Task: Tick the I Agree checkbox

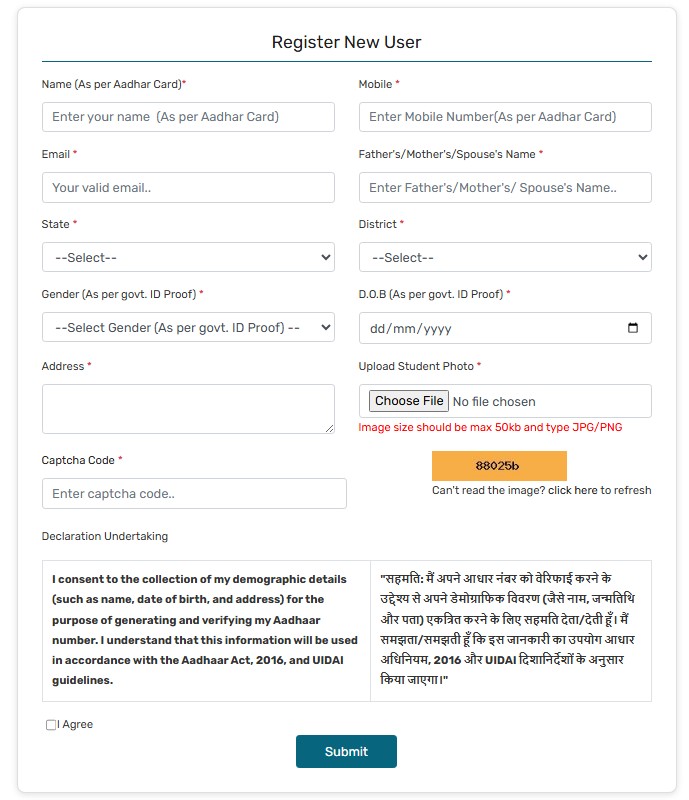Action: click(52, 725)
